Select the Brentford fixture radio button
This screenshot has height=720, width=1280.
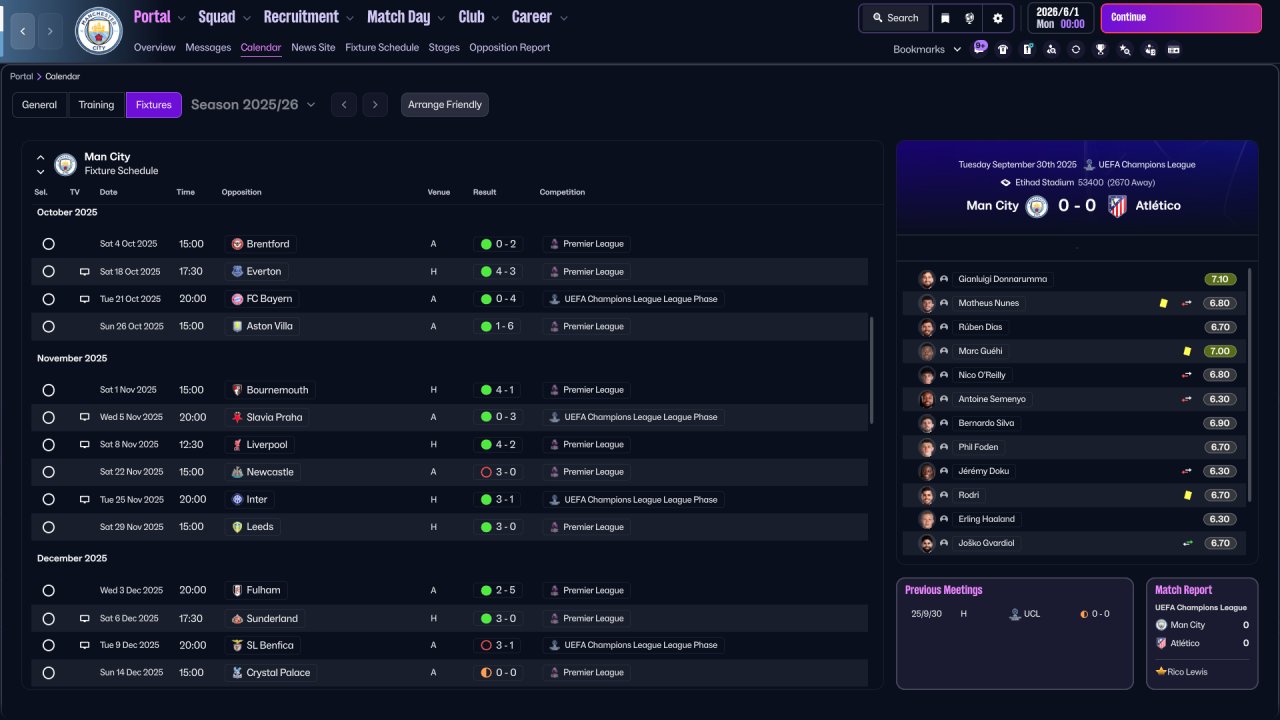[48, 244]
